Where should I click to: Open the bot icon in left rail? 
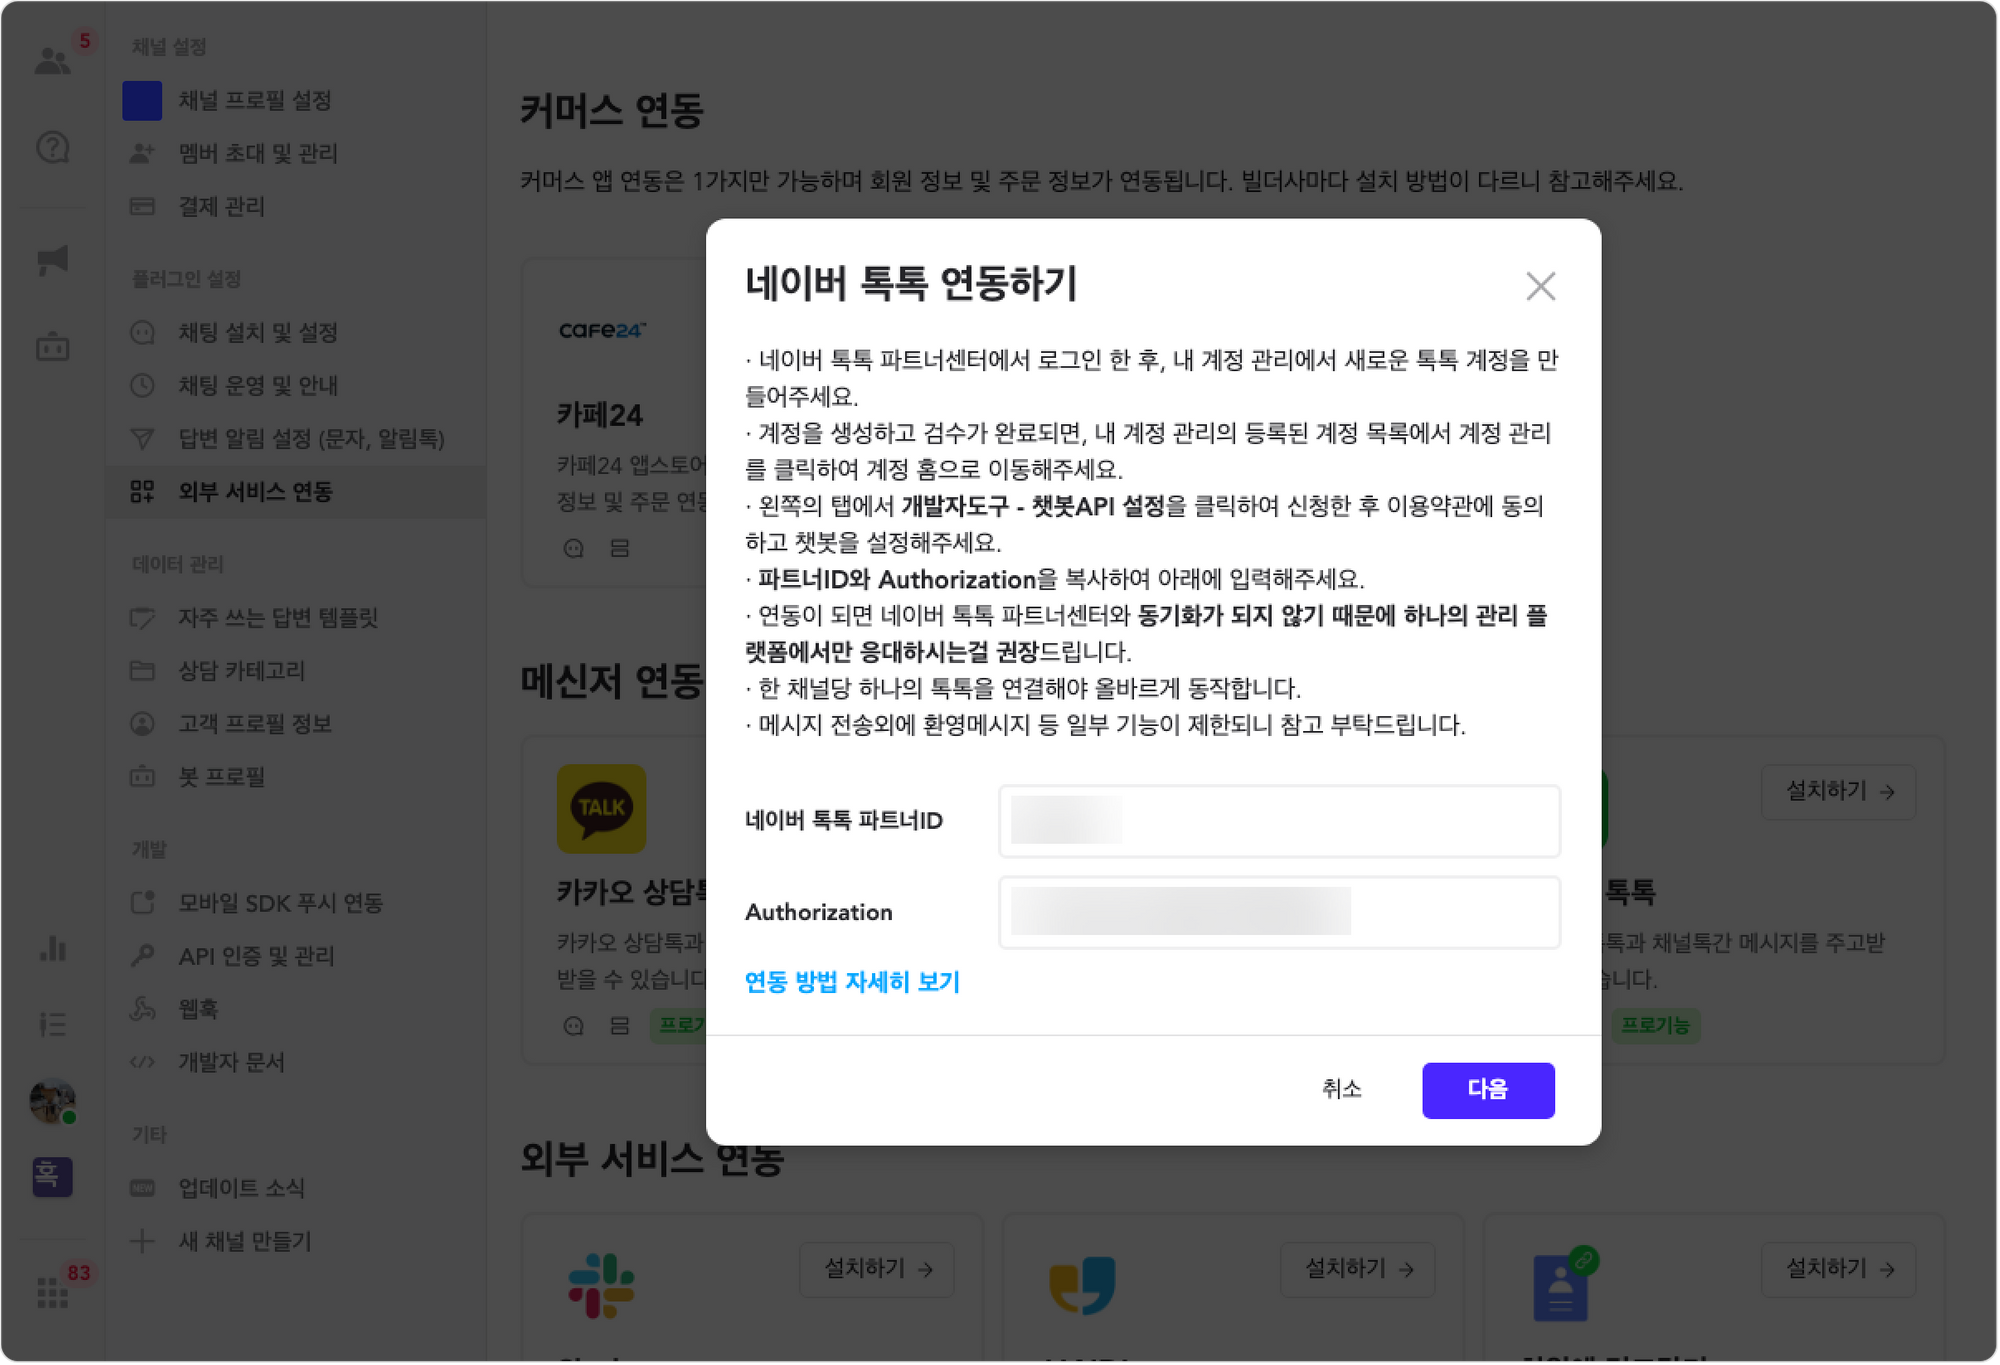[52, 347]
